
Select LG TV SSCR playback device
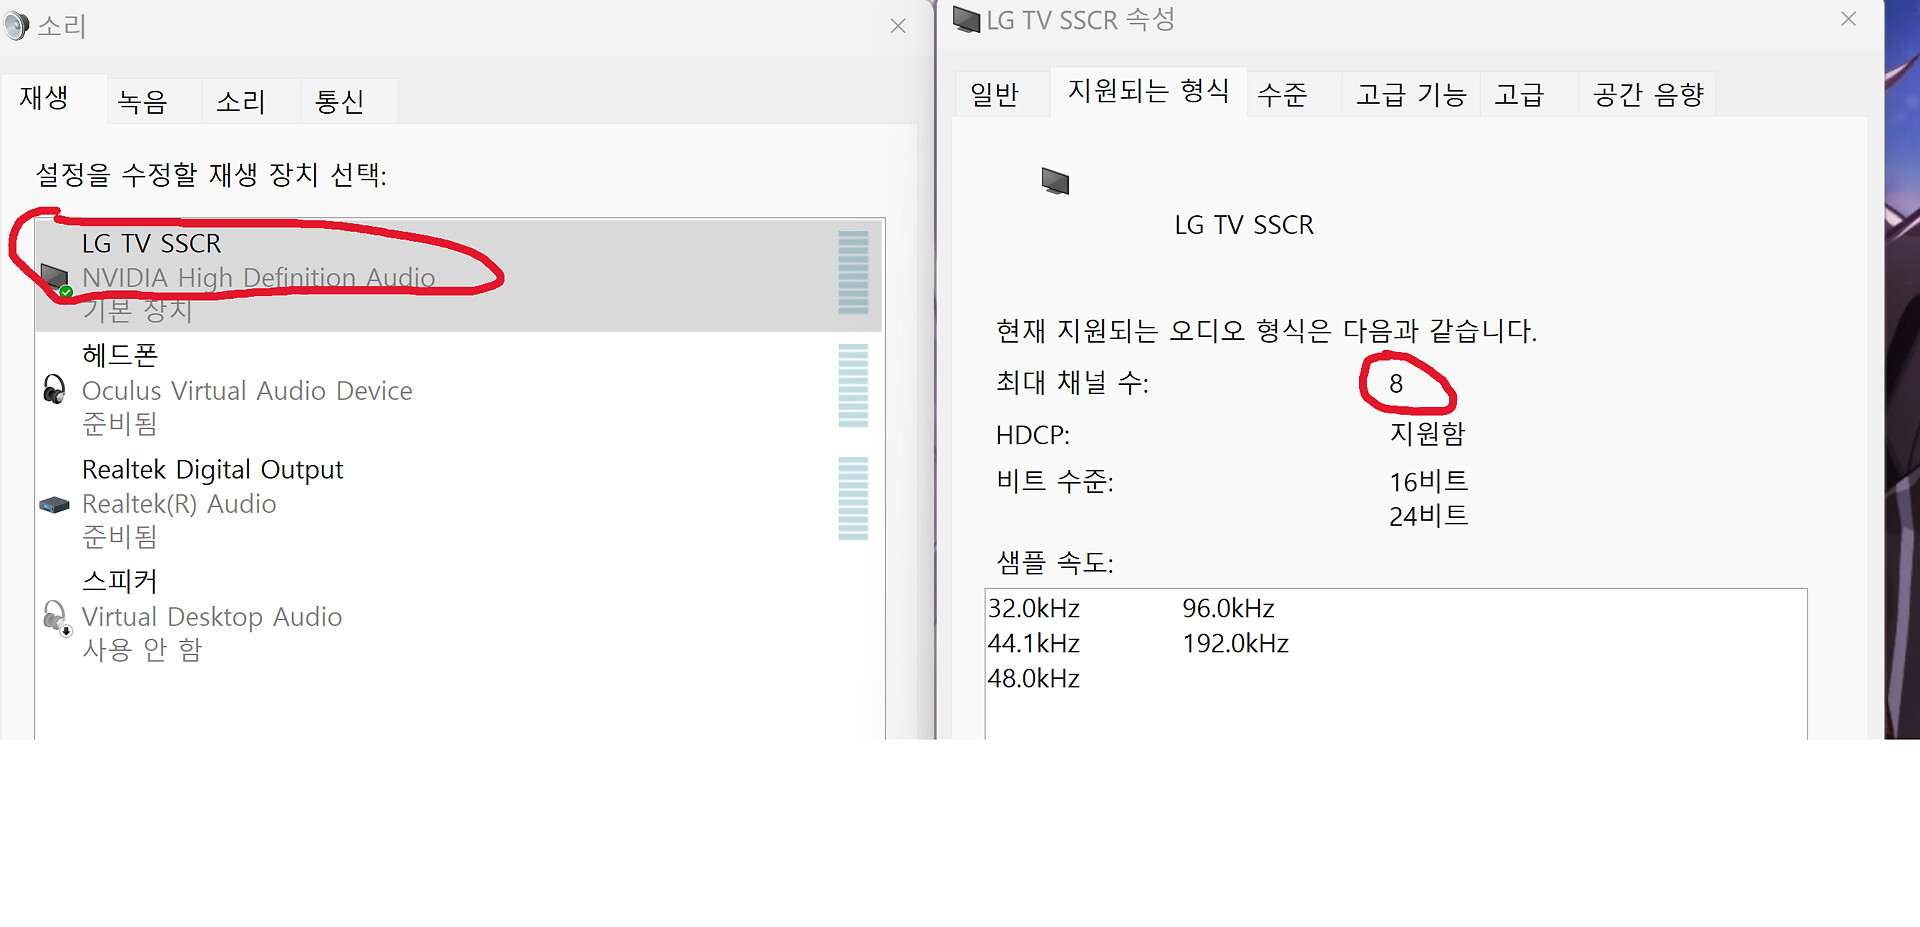pos(459,275)
